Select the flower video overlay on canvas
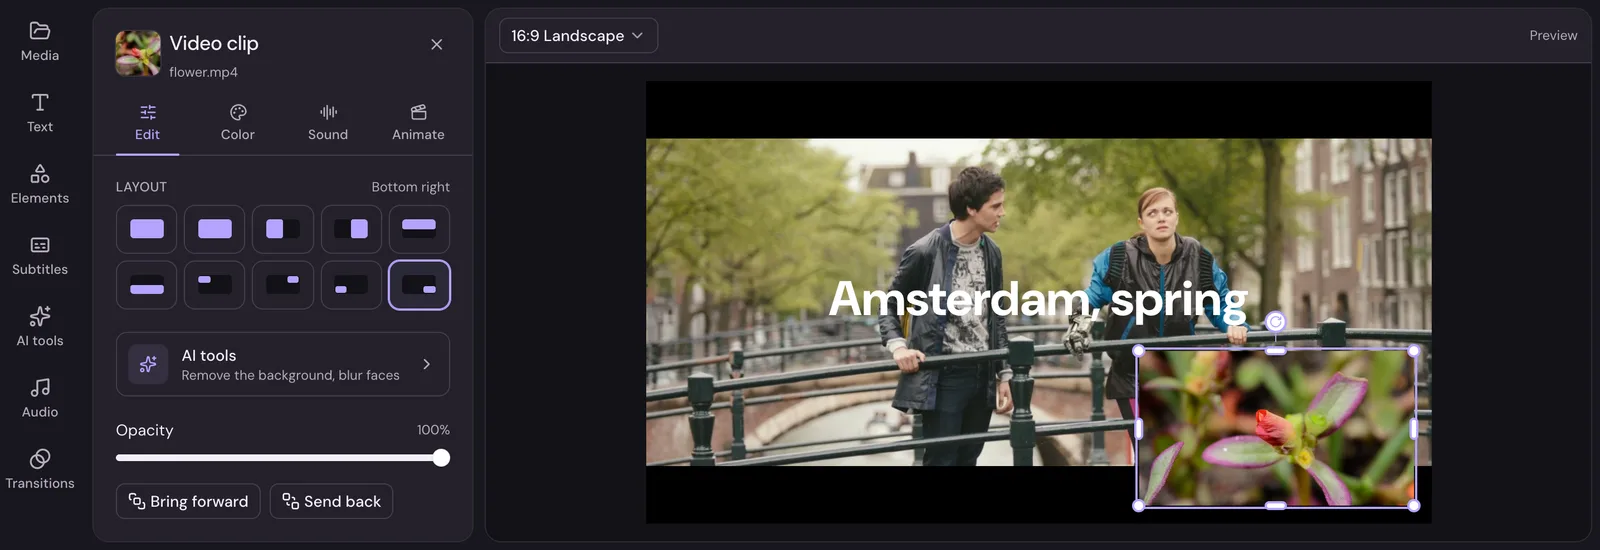 [1276, 428]
